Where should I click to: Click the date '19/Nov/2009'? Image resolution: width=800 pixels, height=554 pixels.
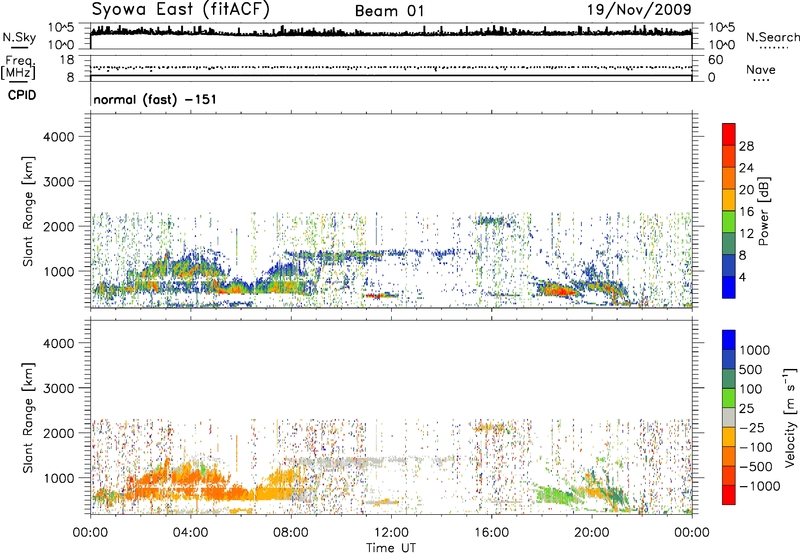tap(639, 9)
